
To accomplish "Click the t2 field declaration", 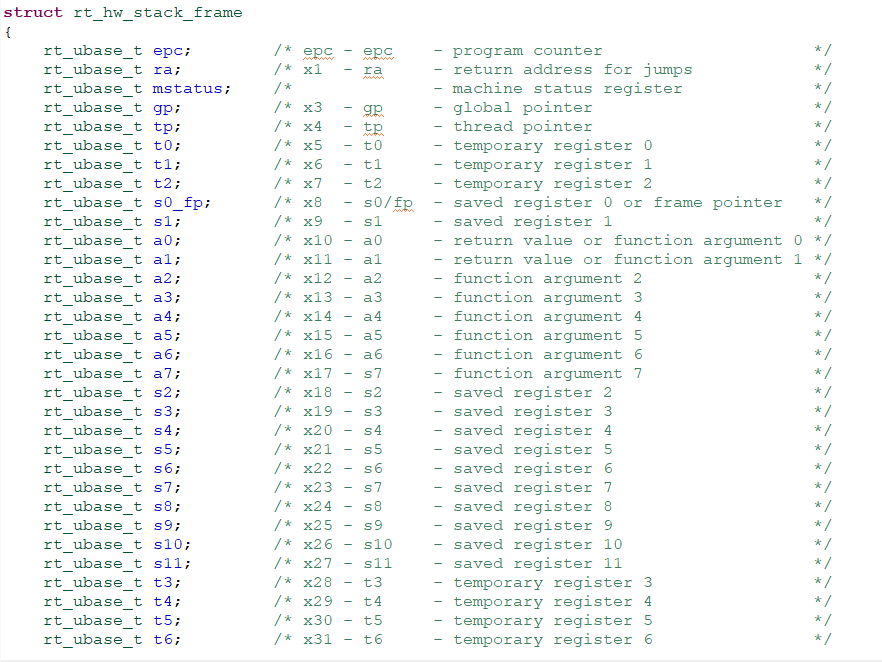I will 112,184.
